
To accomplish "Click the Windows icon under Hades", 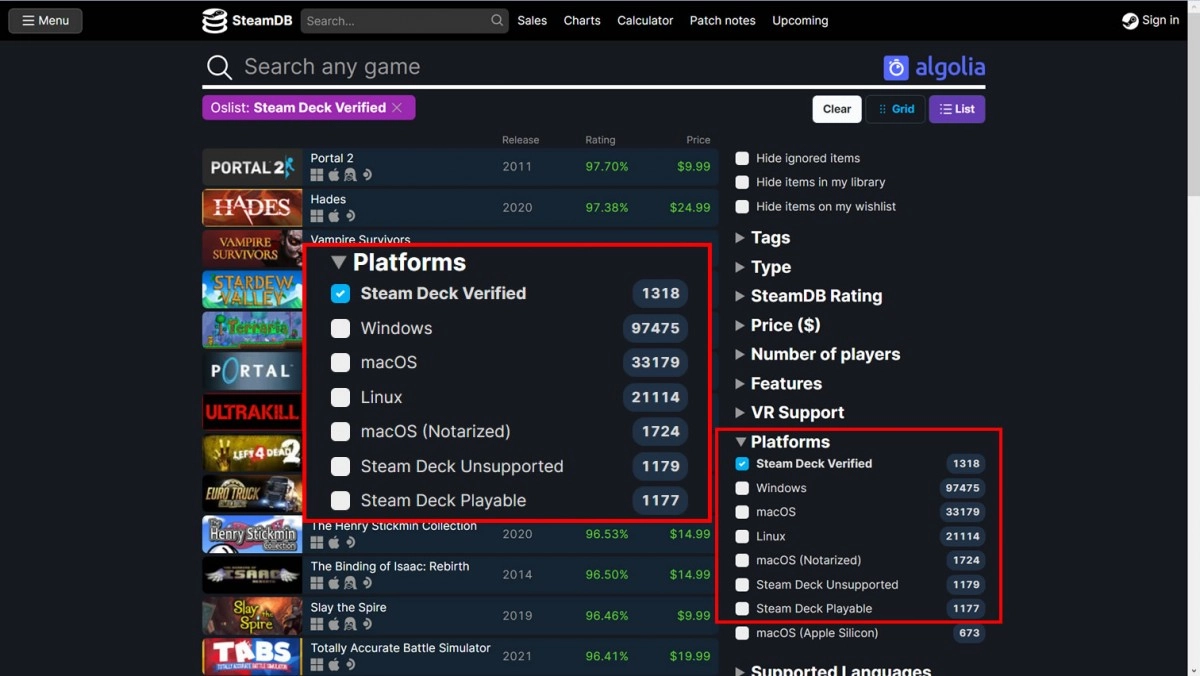I will [x=317, y=216].
